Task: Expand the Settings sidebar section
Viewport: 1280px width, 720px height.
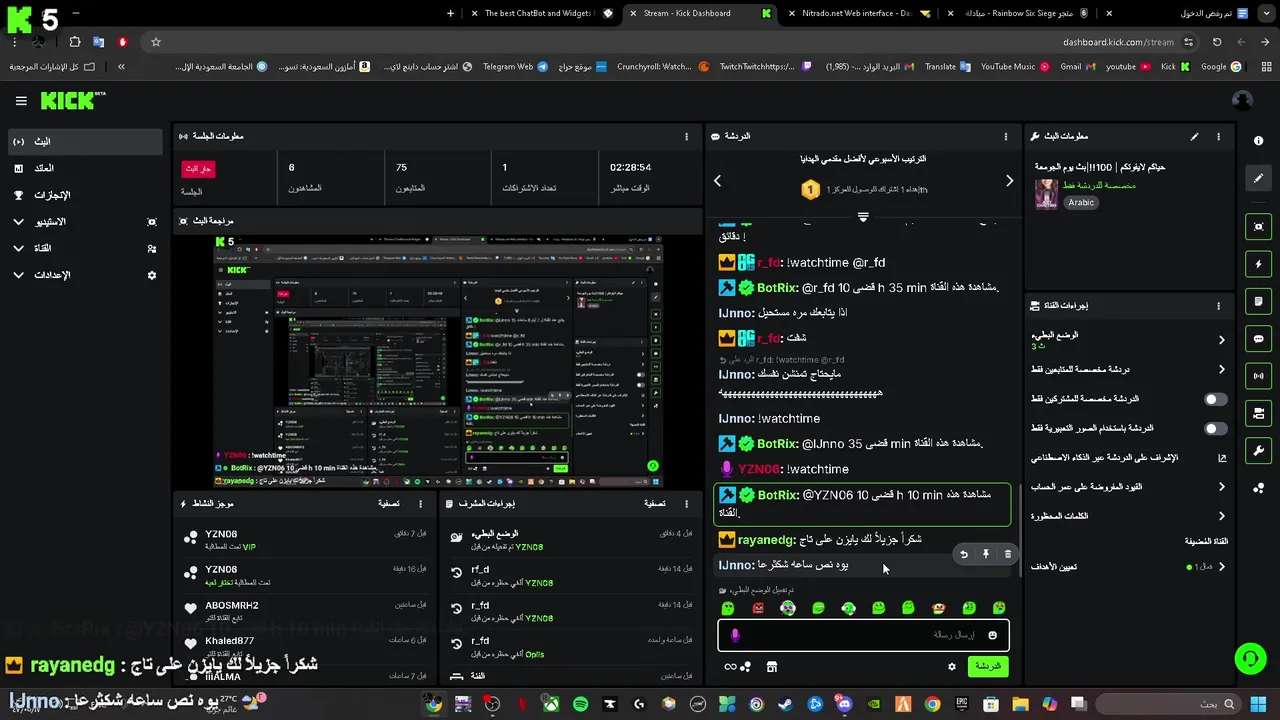Action: point(85,275)
